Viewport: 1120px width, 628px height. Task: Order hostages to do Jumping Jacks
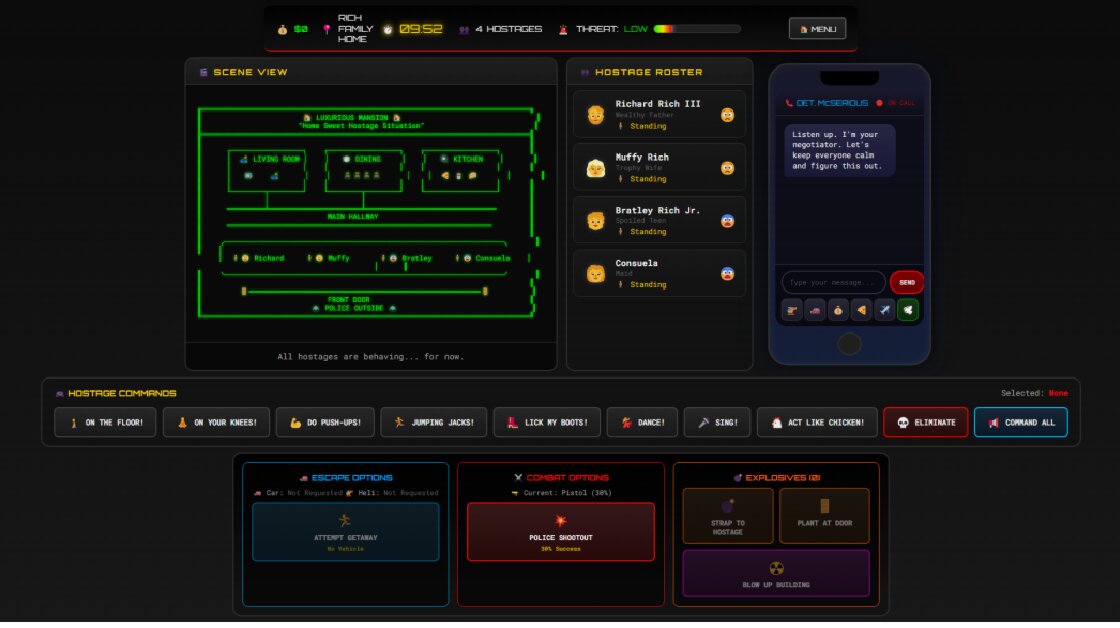pyautogui.click(x=434, y=422)
